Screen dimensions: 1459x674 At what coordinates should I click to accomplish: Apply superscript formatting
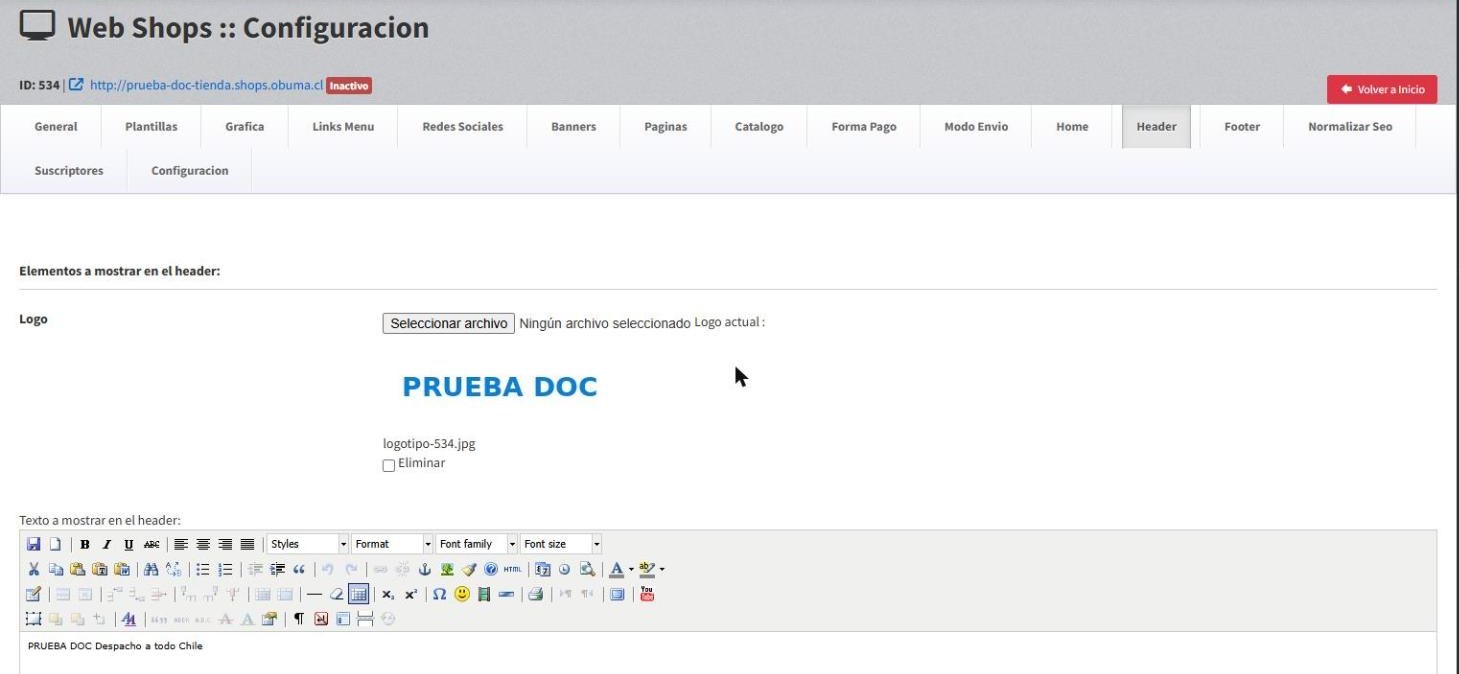pos(410,594)
